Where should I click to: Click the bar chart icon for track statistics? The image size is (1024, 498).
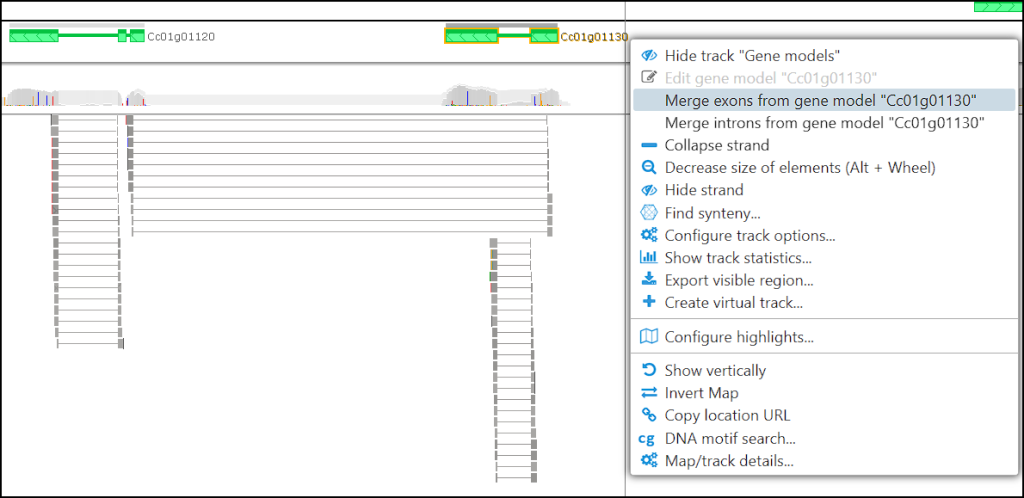pos(648,258)
